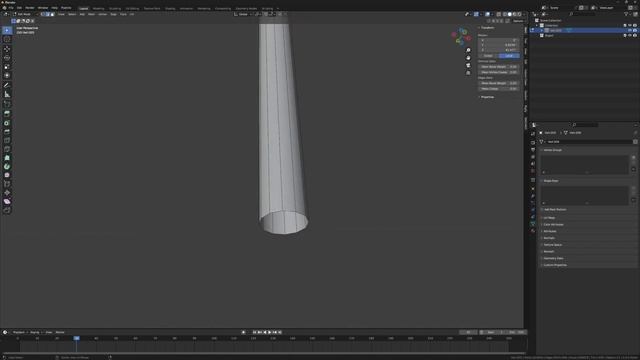640x360 pixels.
Task: Switch perspective/orthographic with grid gizmo button
Action: click(x=468, y=73)
